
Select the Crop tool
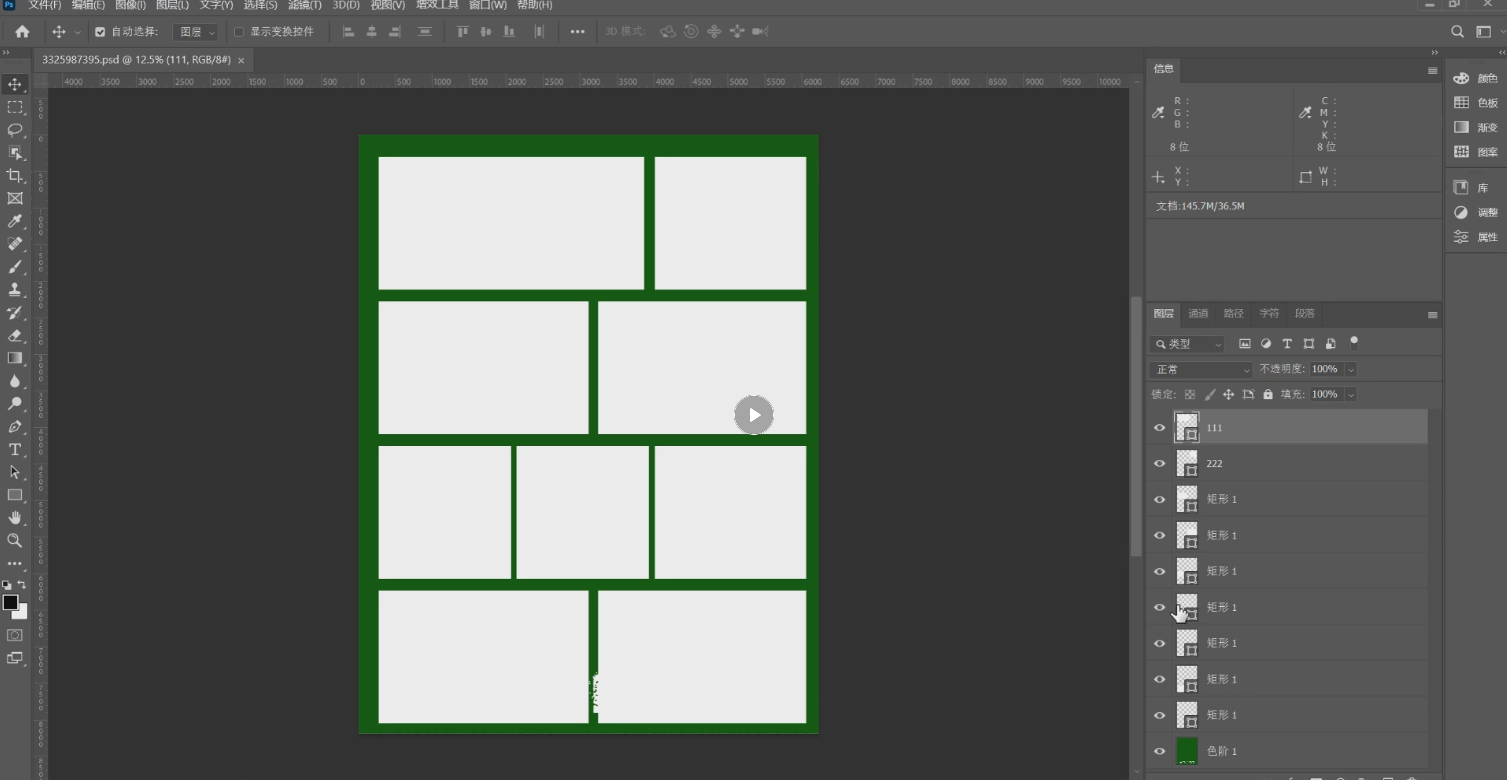[x=15, y=176]
